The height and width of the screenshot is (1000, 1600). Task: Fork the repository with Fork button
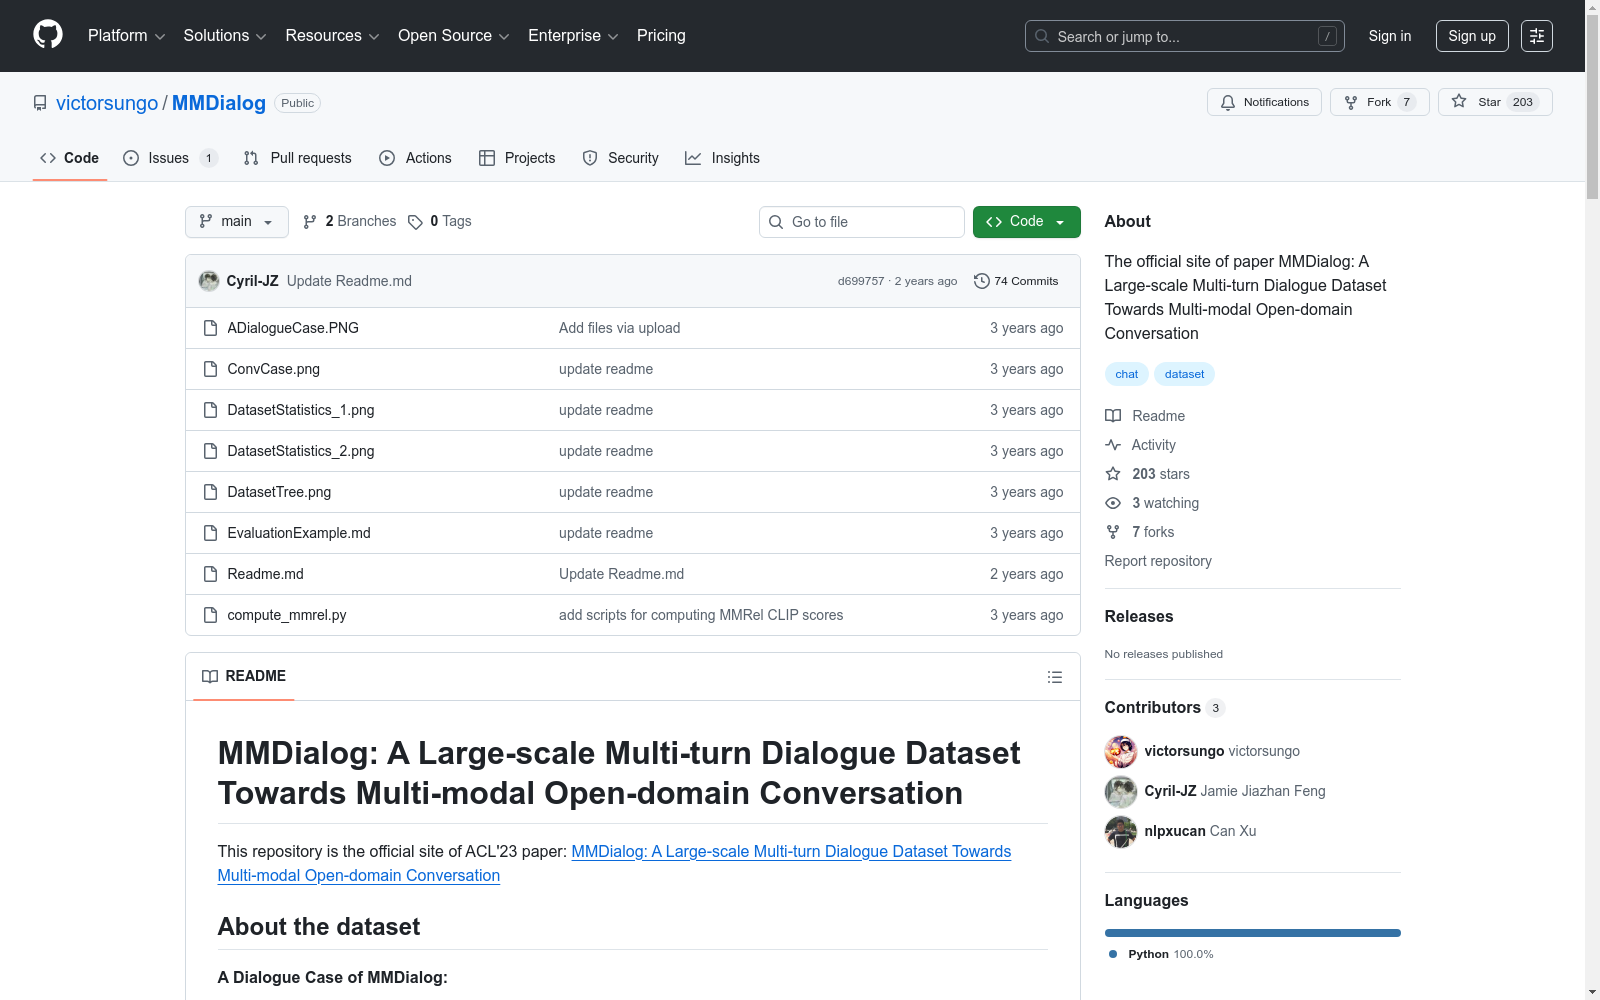pos(1380,102)
